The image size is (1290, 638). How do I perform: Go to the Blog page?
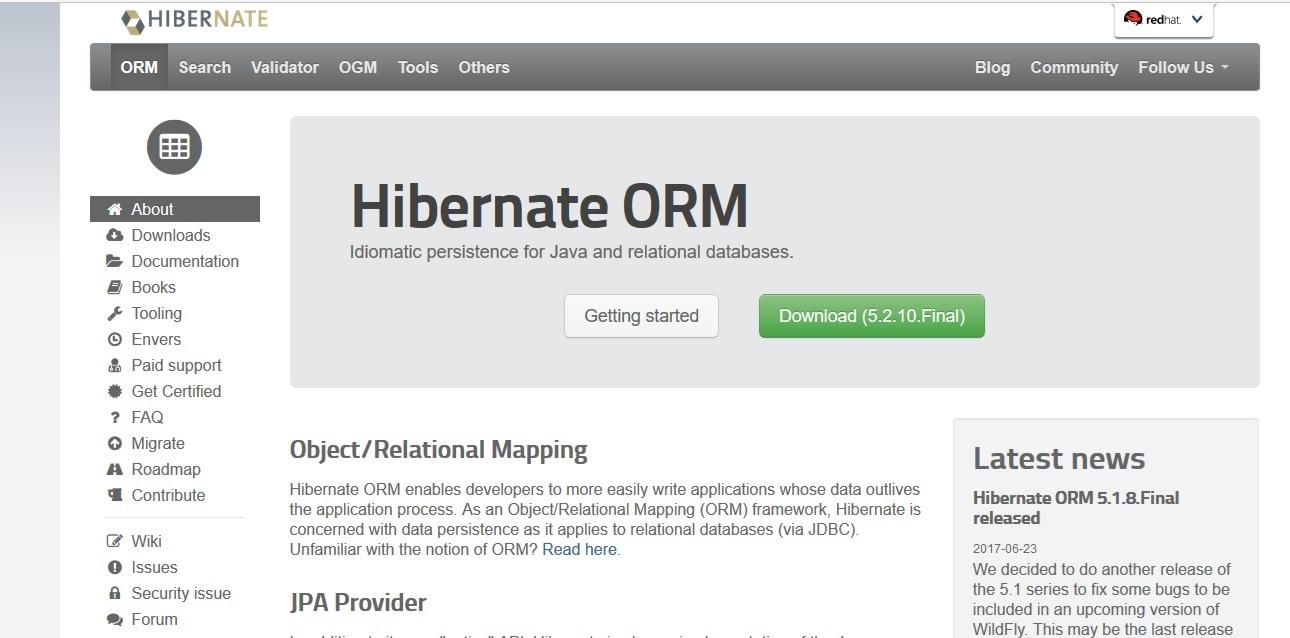pos(992,67)
